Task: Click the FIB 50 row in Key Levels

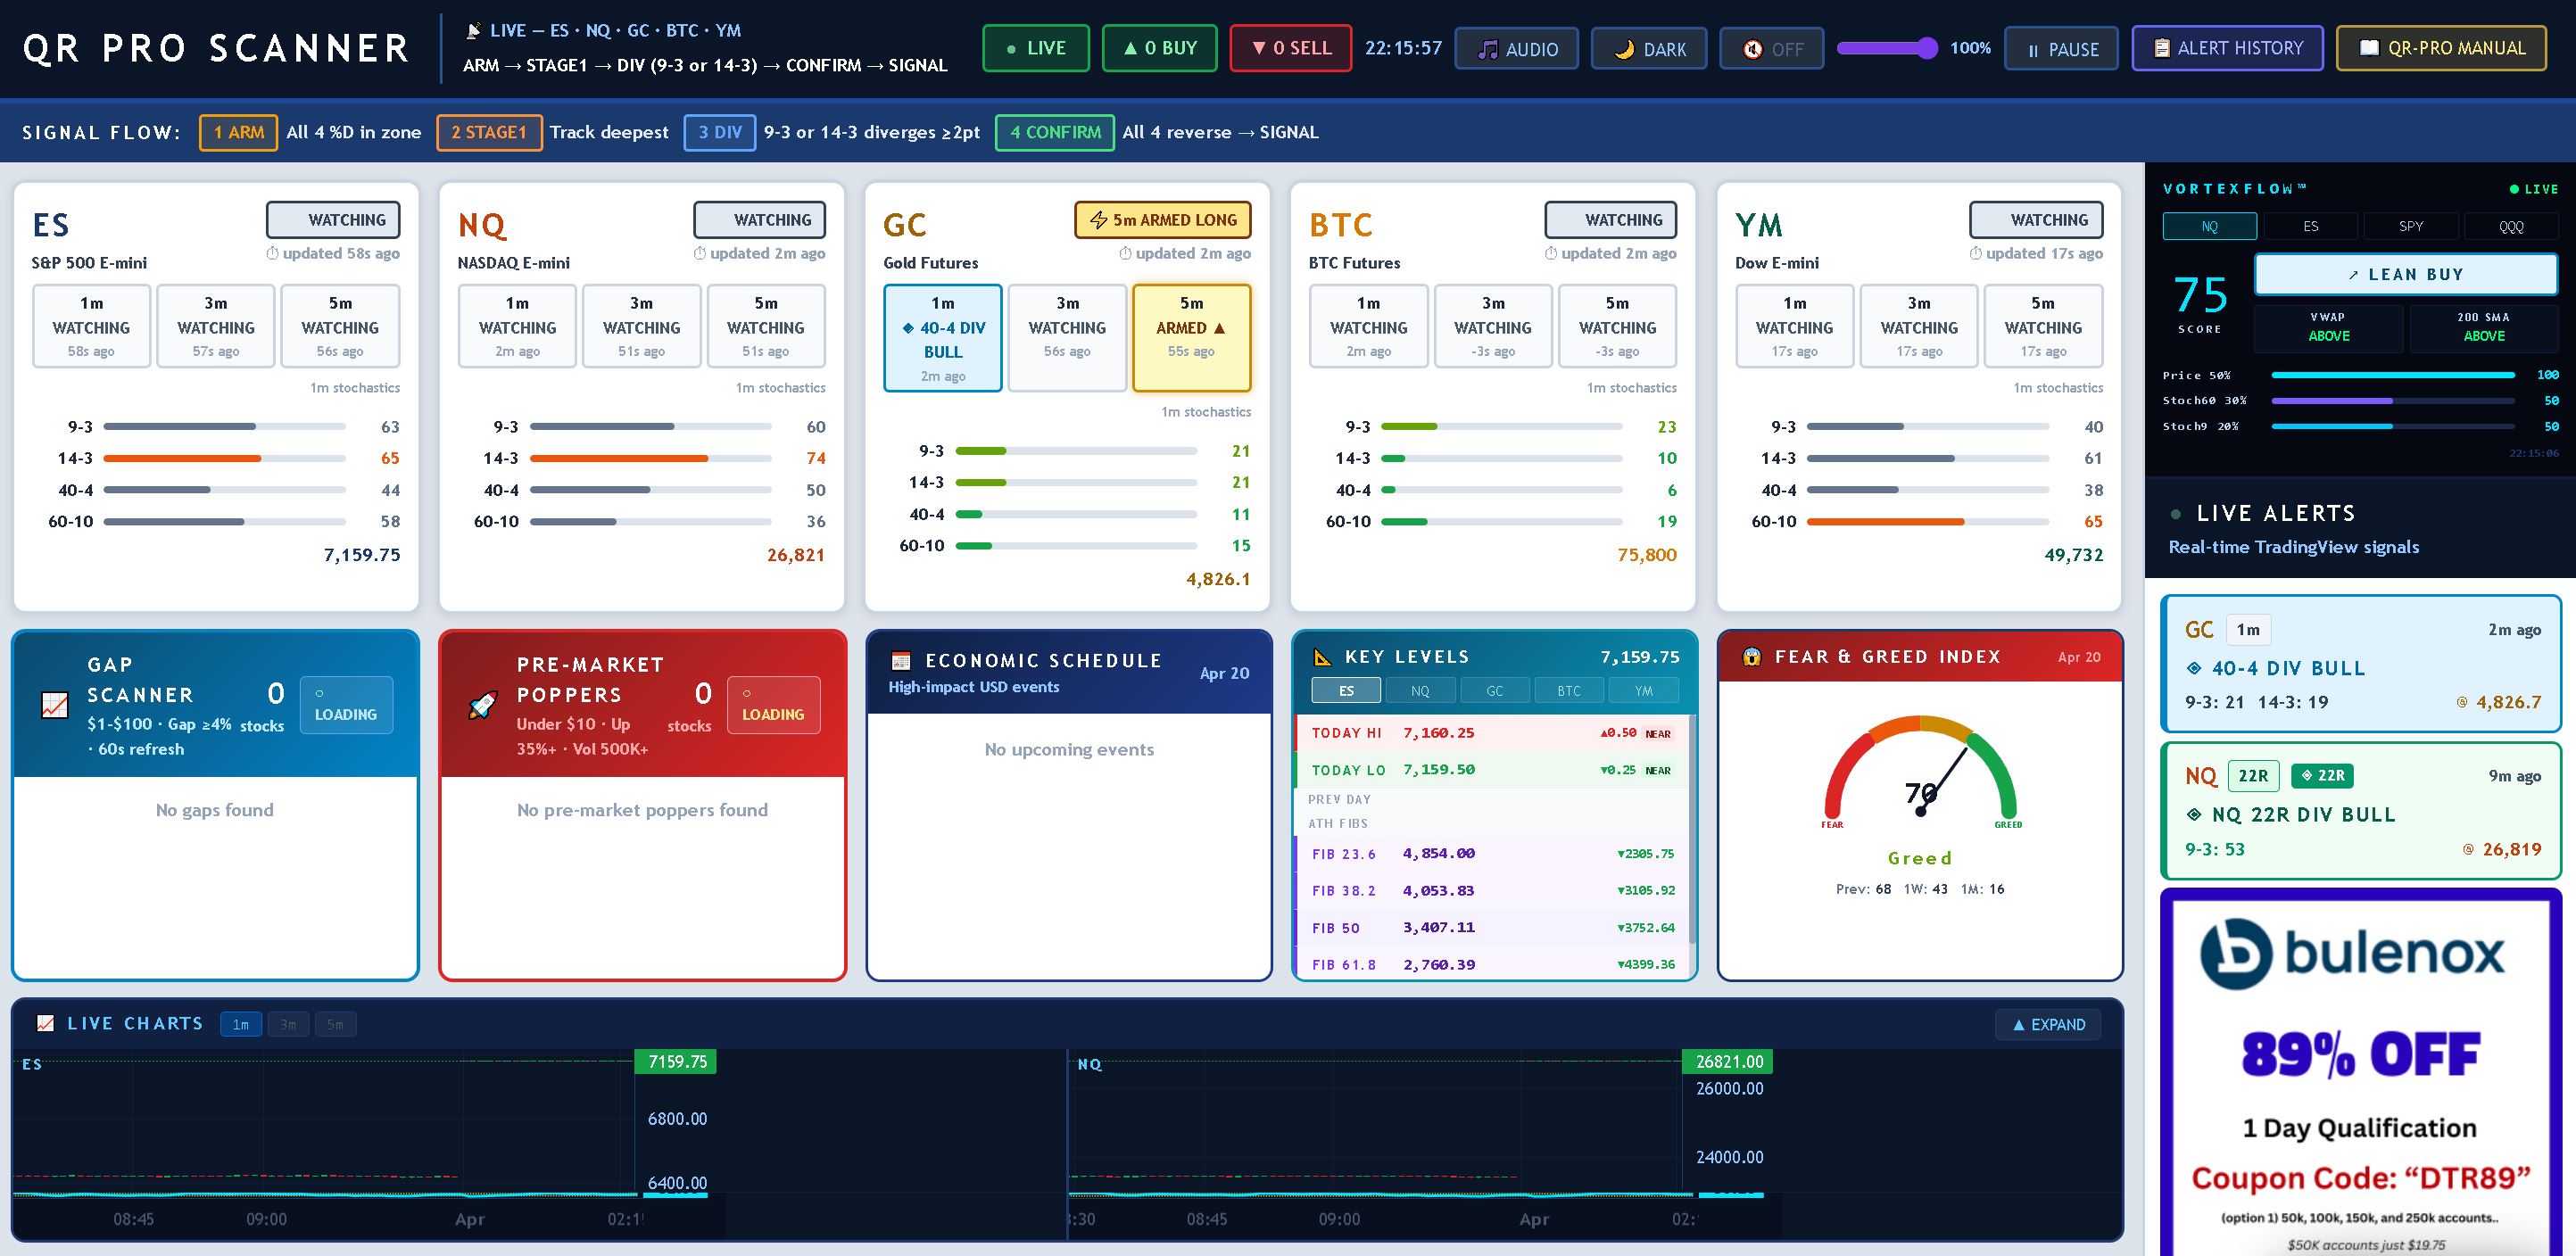Action: 1491,928
